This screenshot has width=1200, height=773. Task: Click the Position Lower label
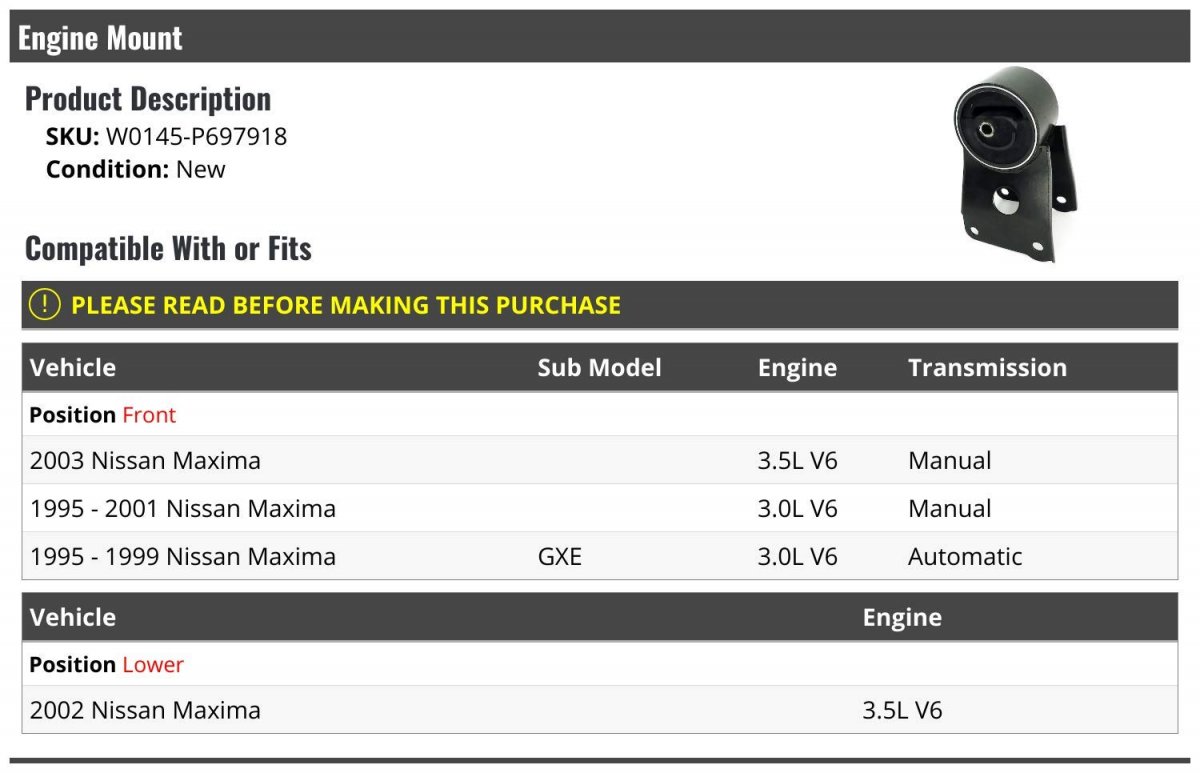(x=107, y=664)
